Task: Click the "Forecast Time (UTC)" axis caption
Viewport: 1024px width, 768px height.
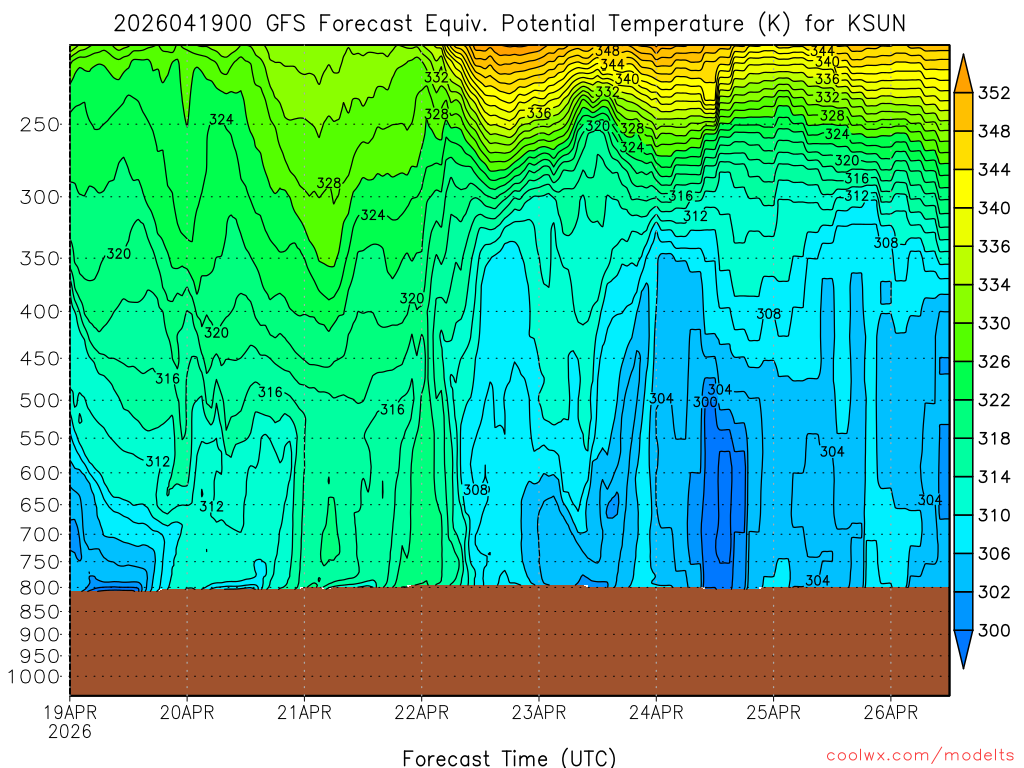Action: [x=509, y=758]
